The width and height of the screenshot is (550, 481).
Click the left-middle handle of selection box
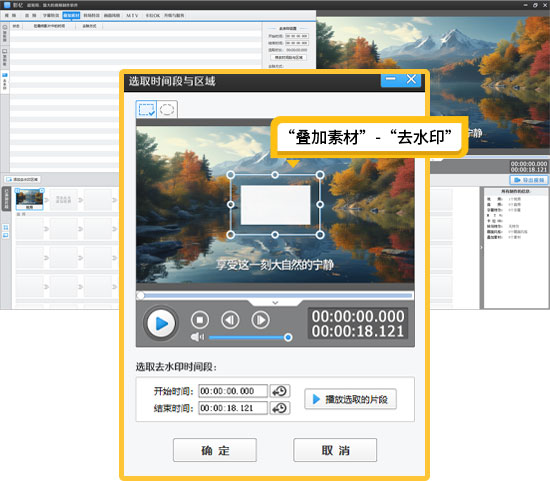(x=230, y=204)
